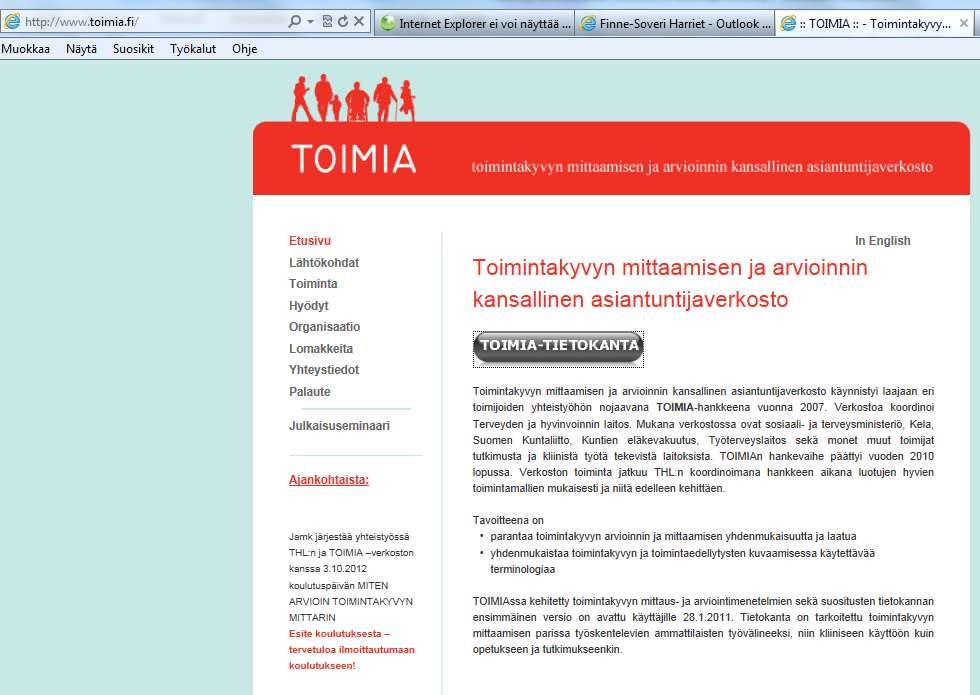Open the Lähtökohdat sidebar link
The height and width of the screenshot is (695, 980).
(x=324, y=262)
